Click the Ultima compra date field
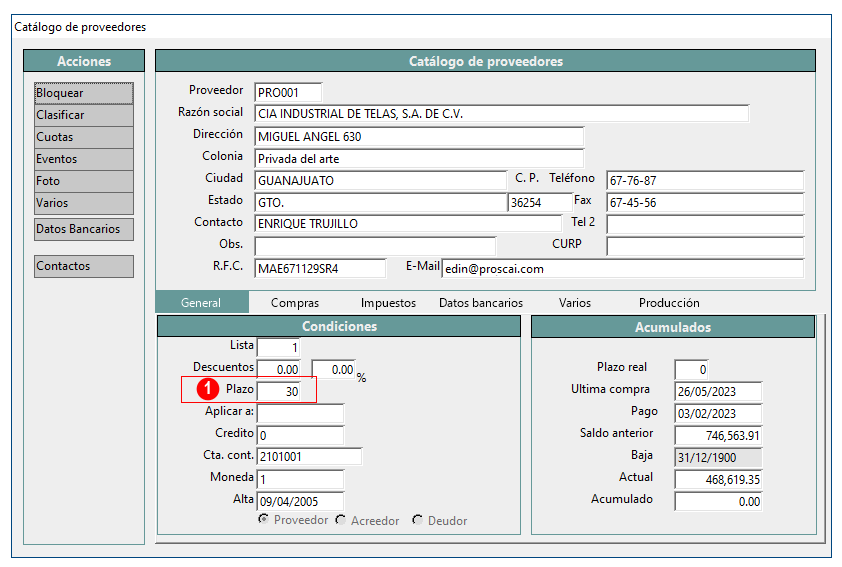The width and height of the screenshot is (842, 567). (718, 391)
